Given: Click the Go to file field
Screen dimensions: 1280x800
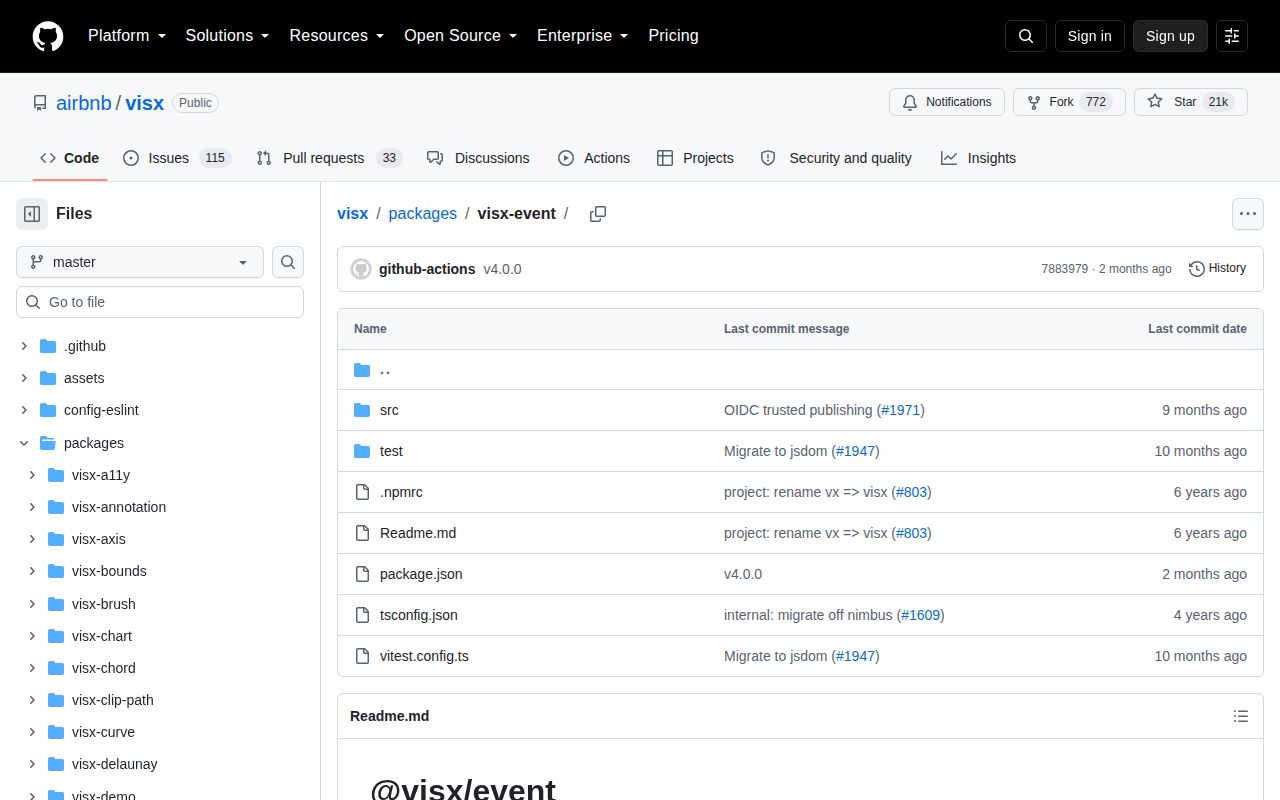Looking at the screenshot, I should click(160, 302).
